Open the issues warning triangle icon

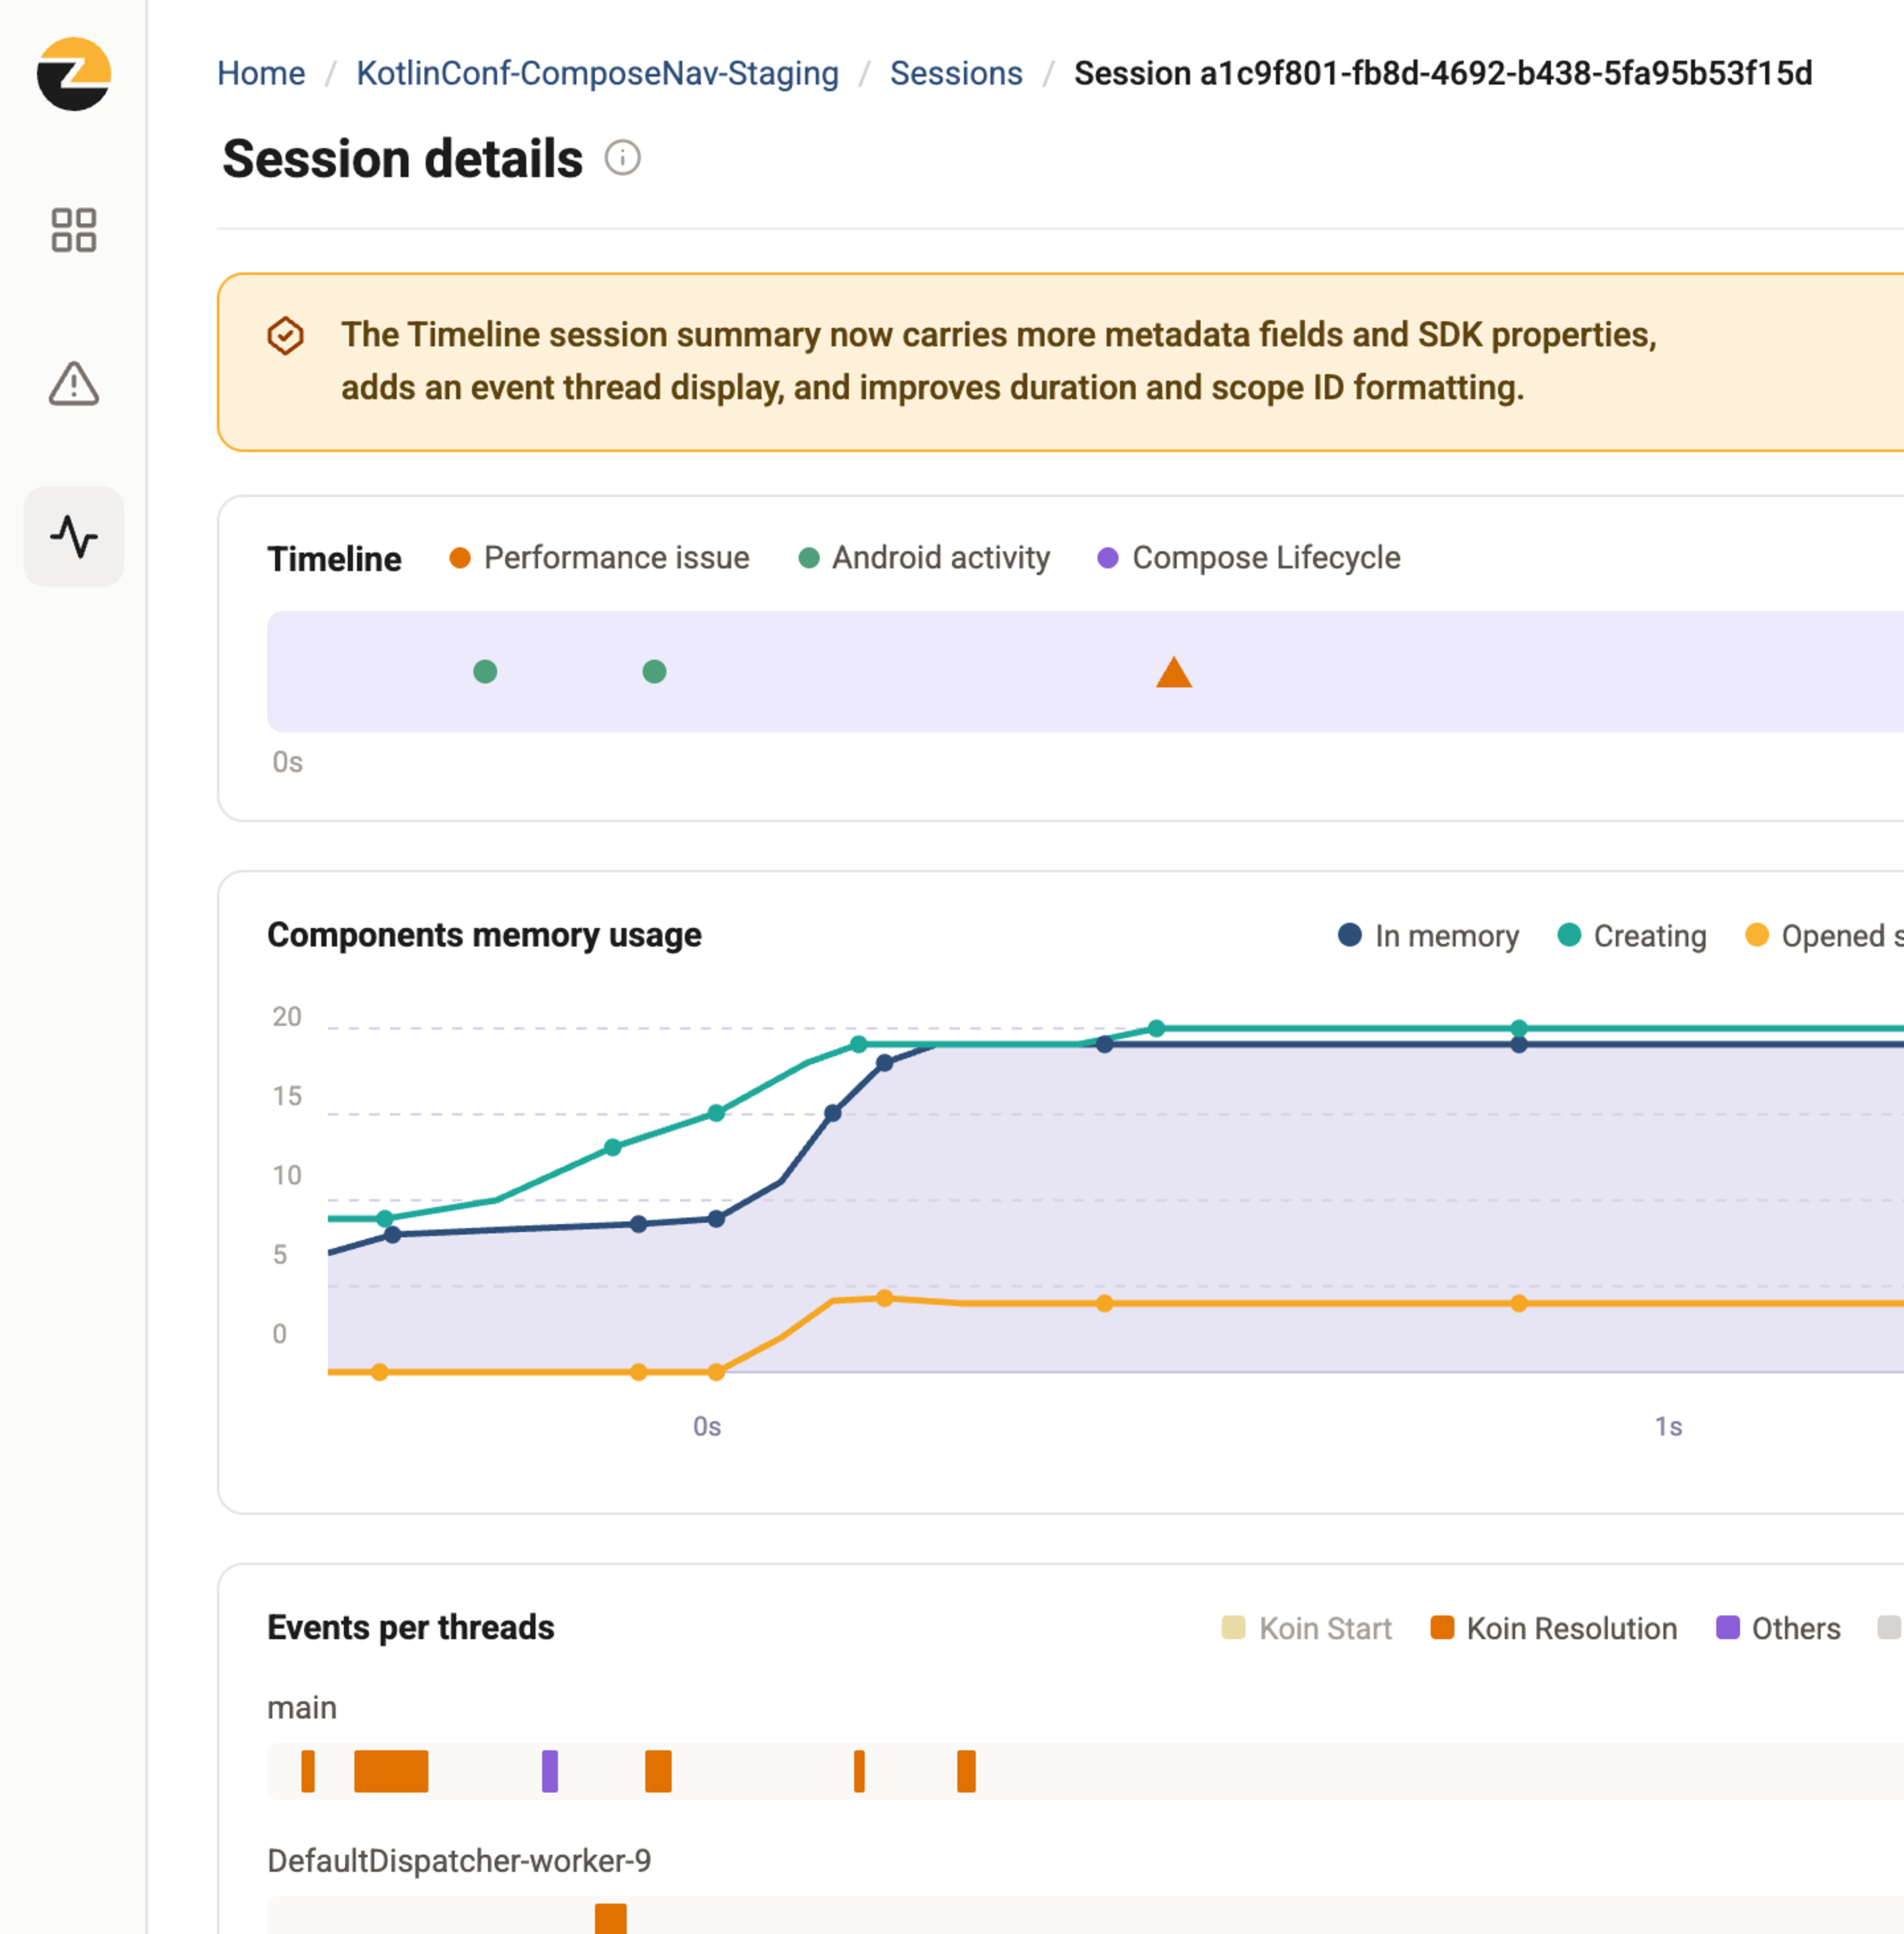tap(74, 384)
